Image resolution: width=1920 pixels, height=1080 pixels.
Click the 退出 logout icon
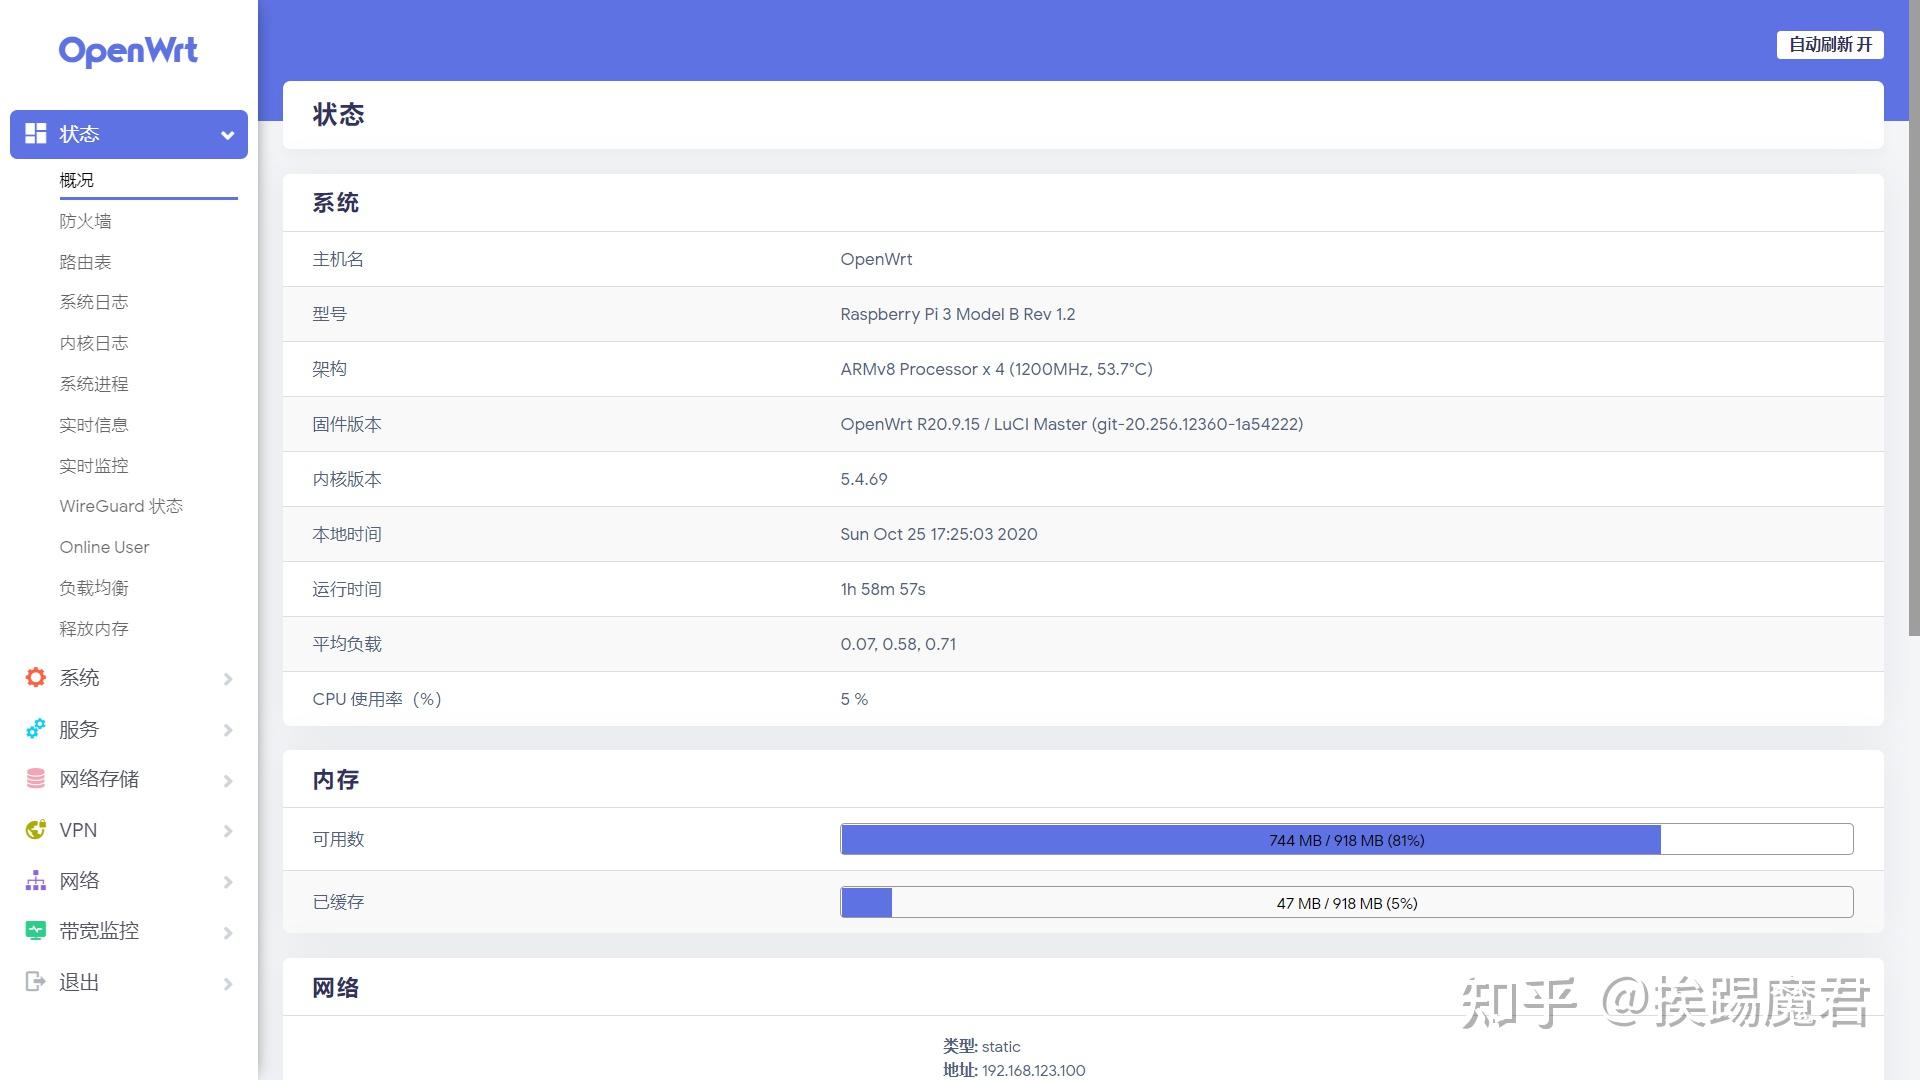(x=36, y=982)
